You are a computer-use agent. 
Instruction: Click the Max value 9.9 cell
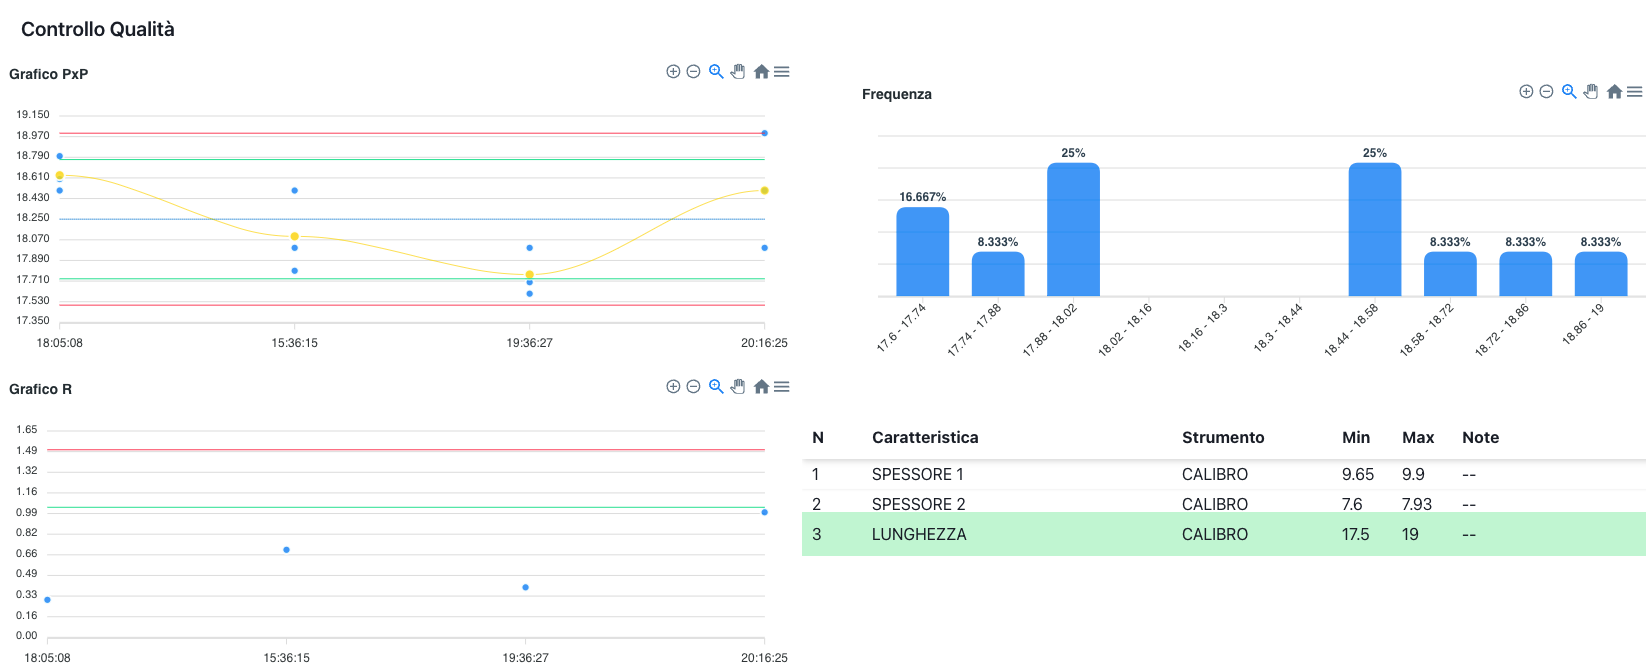(1413, 475)
